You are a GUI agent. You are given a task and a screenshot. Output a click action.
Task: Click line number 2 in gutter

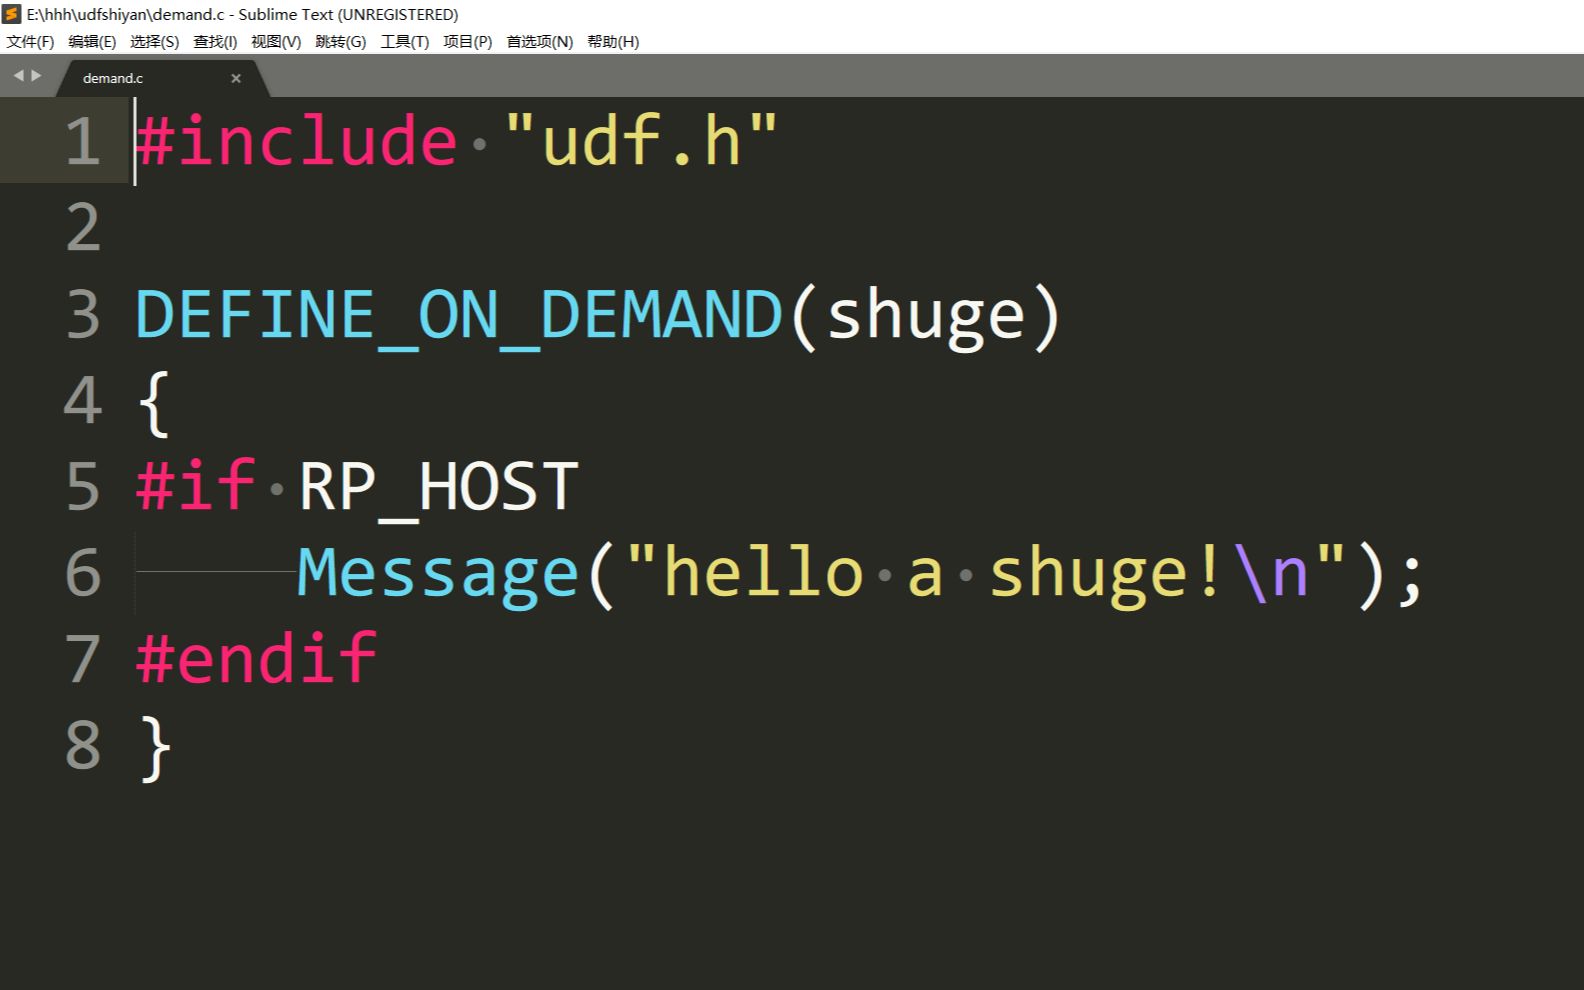tap(82, 228)
